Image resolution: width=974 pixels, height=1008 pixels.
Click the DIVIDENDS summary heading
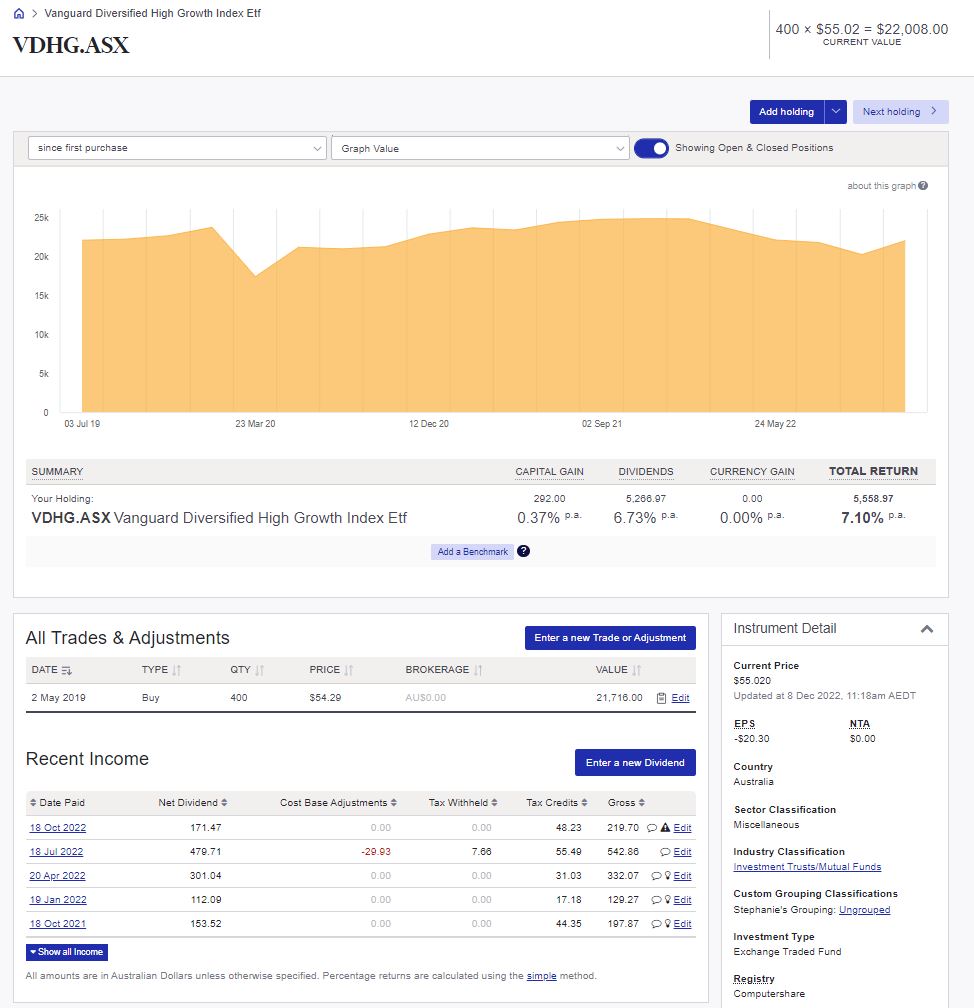(645, 472)
